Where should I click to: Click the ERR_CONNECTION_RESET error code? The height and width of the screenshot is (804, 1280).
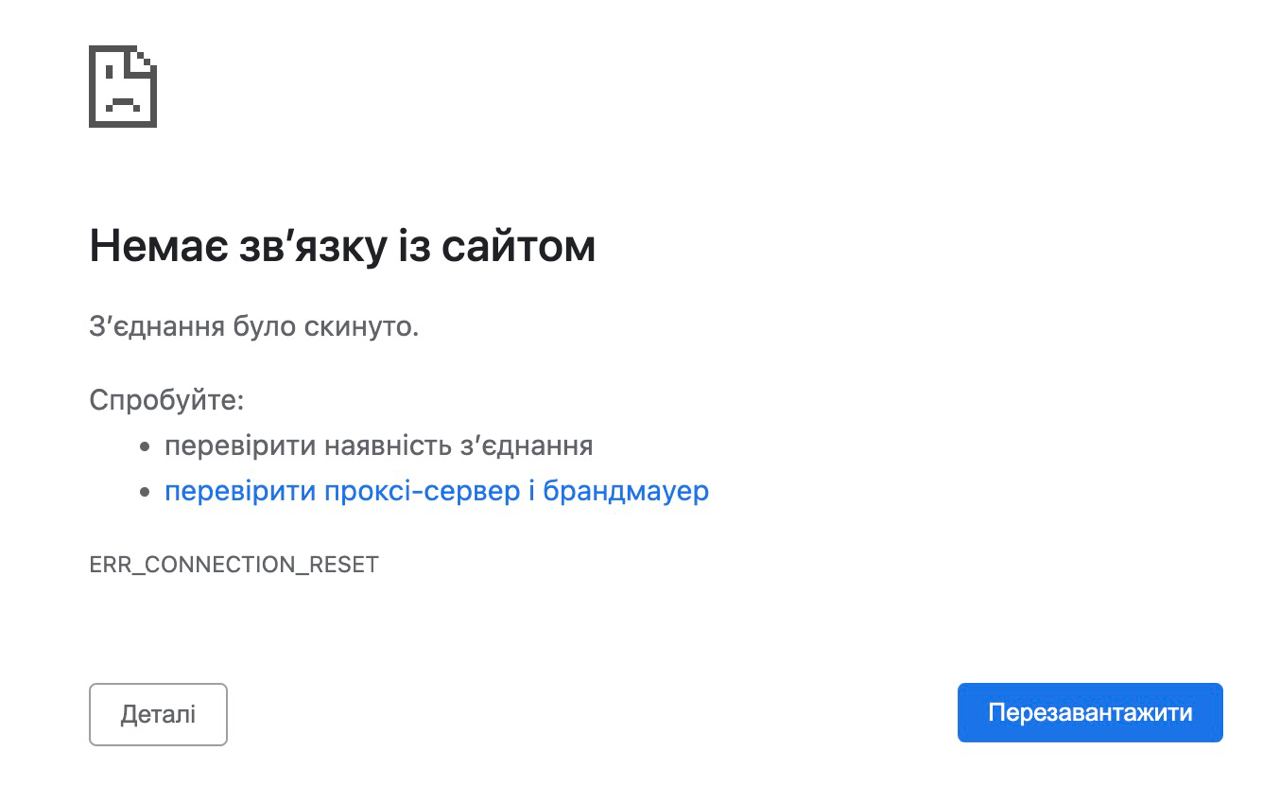click(x=234, y=565)
